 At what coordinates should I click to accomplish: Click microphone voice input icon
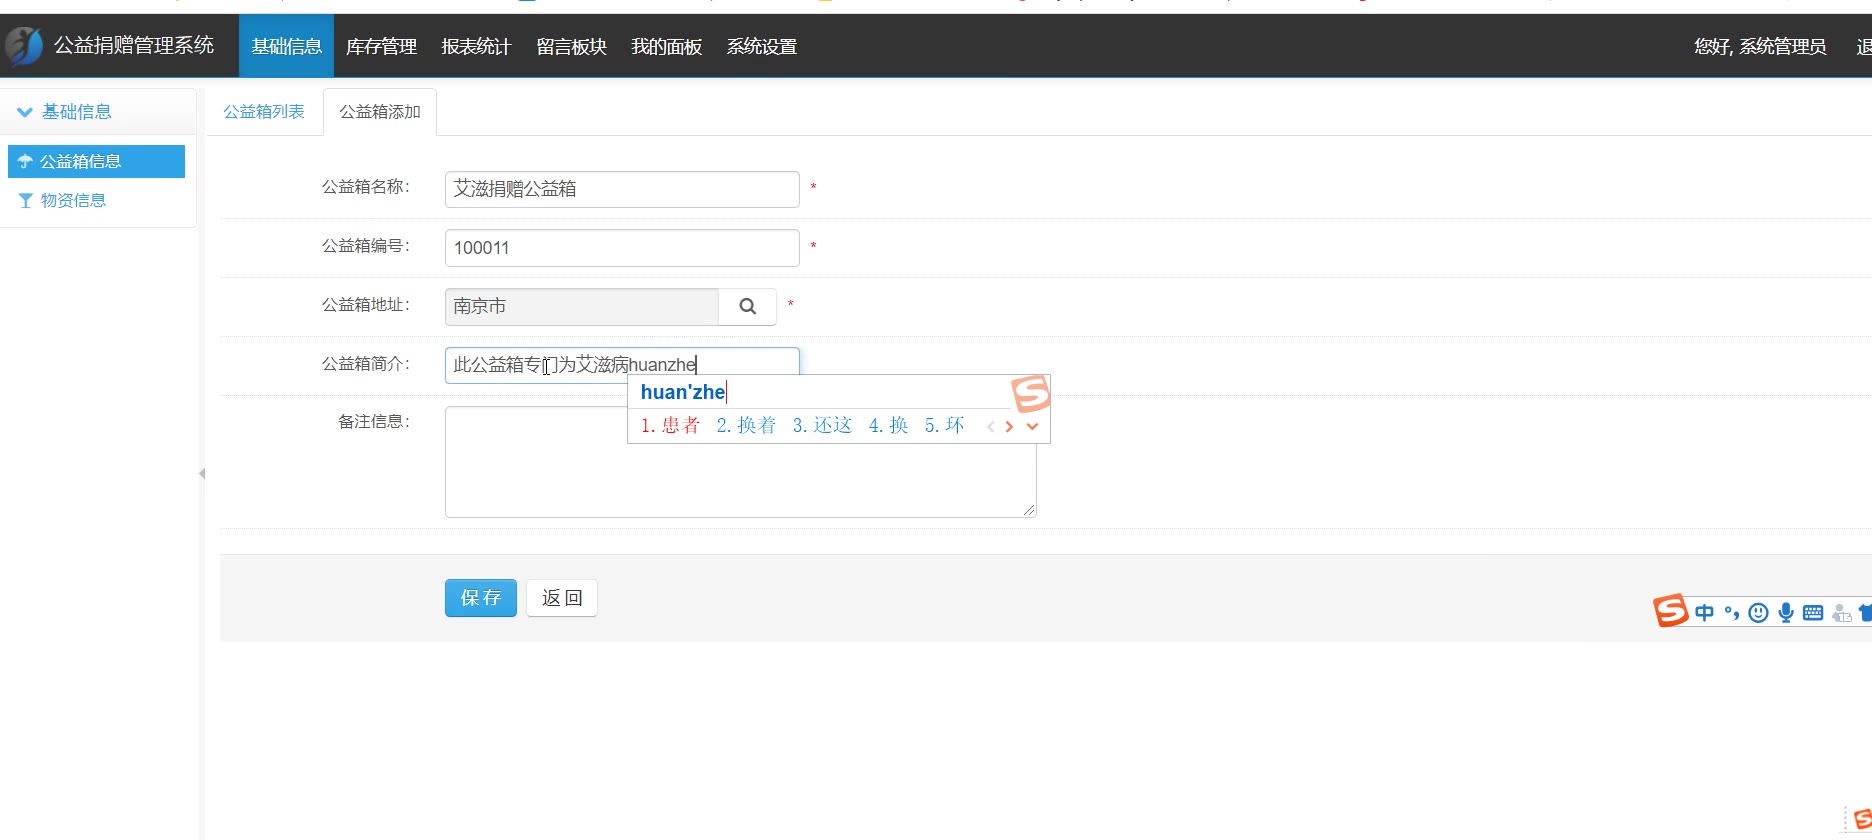point(1786,612)
